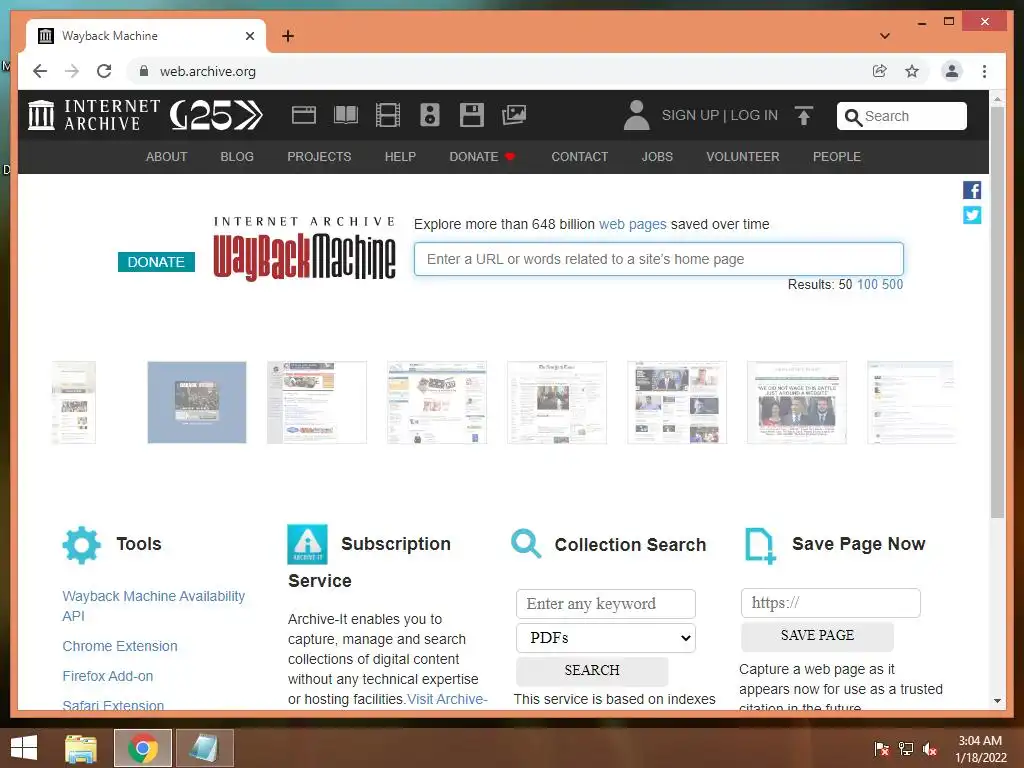Click the SAVE PAGE button
The width and height of the screenshot is (1024, 768).
pos(817,635)
